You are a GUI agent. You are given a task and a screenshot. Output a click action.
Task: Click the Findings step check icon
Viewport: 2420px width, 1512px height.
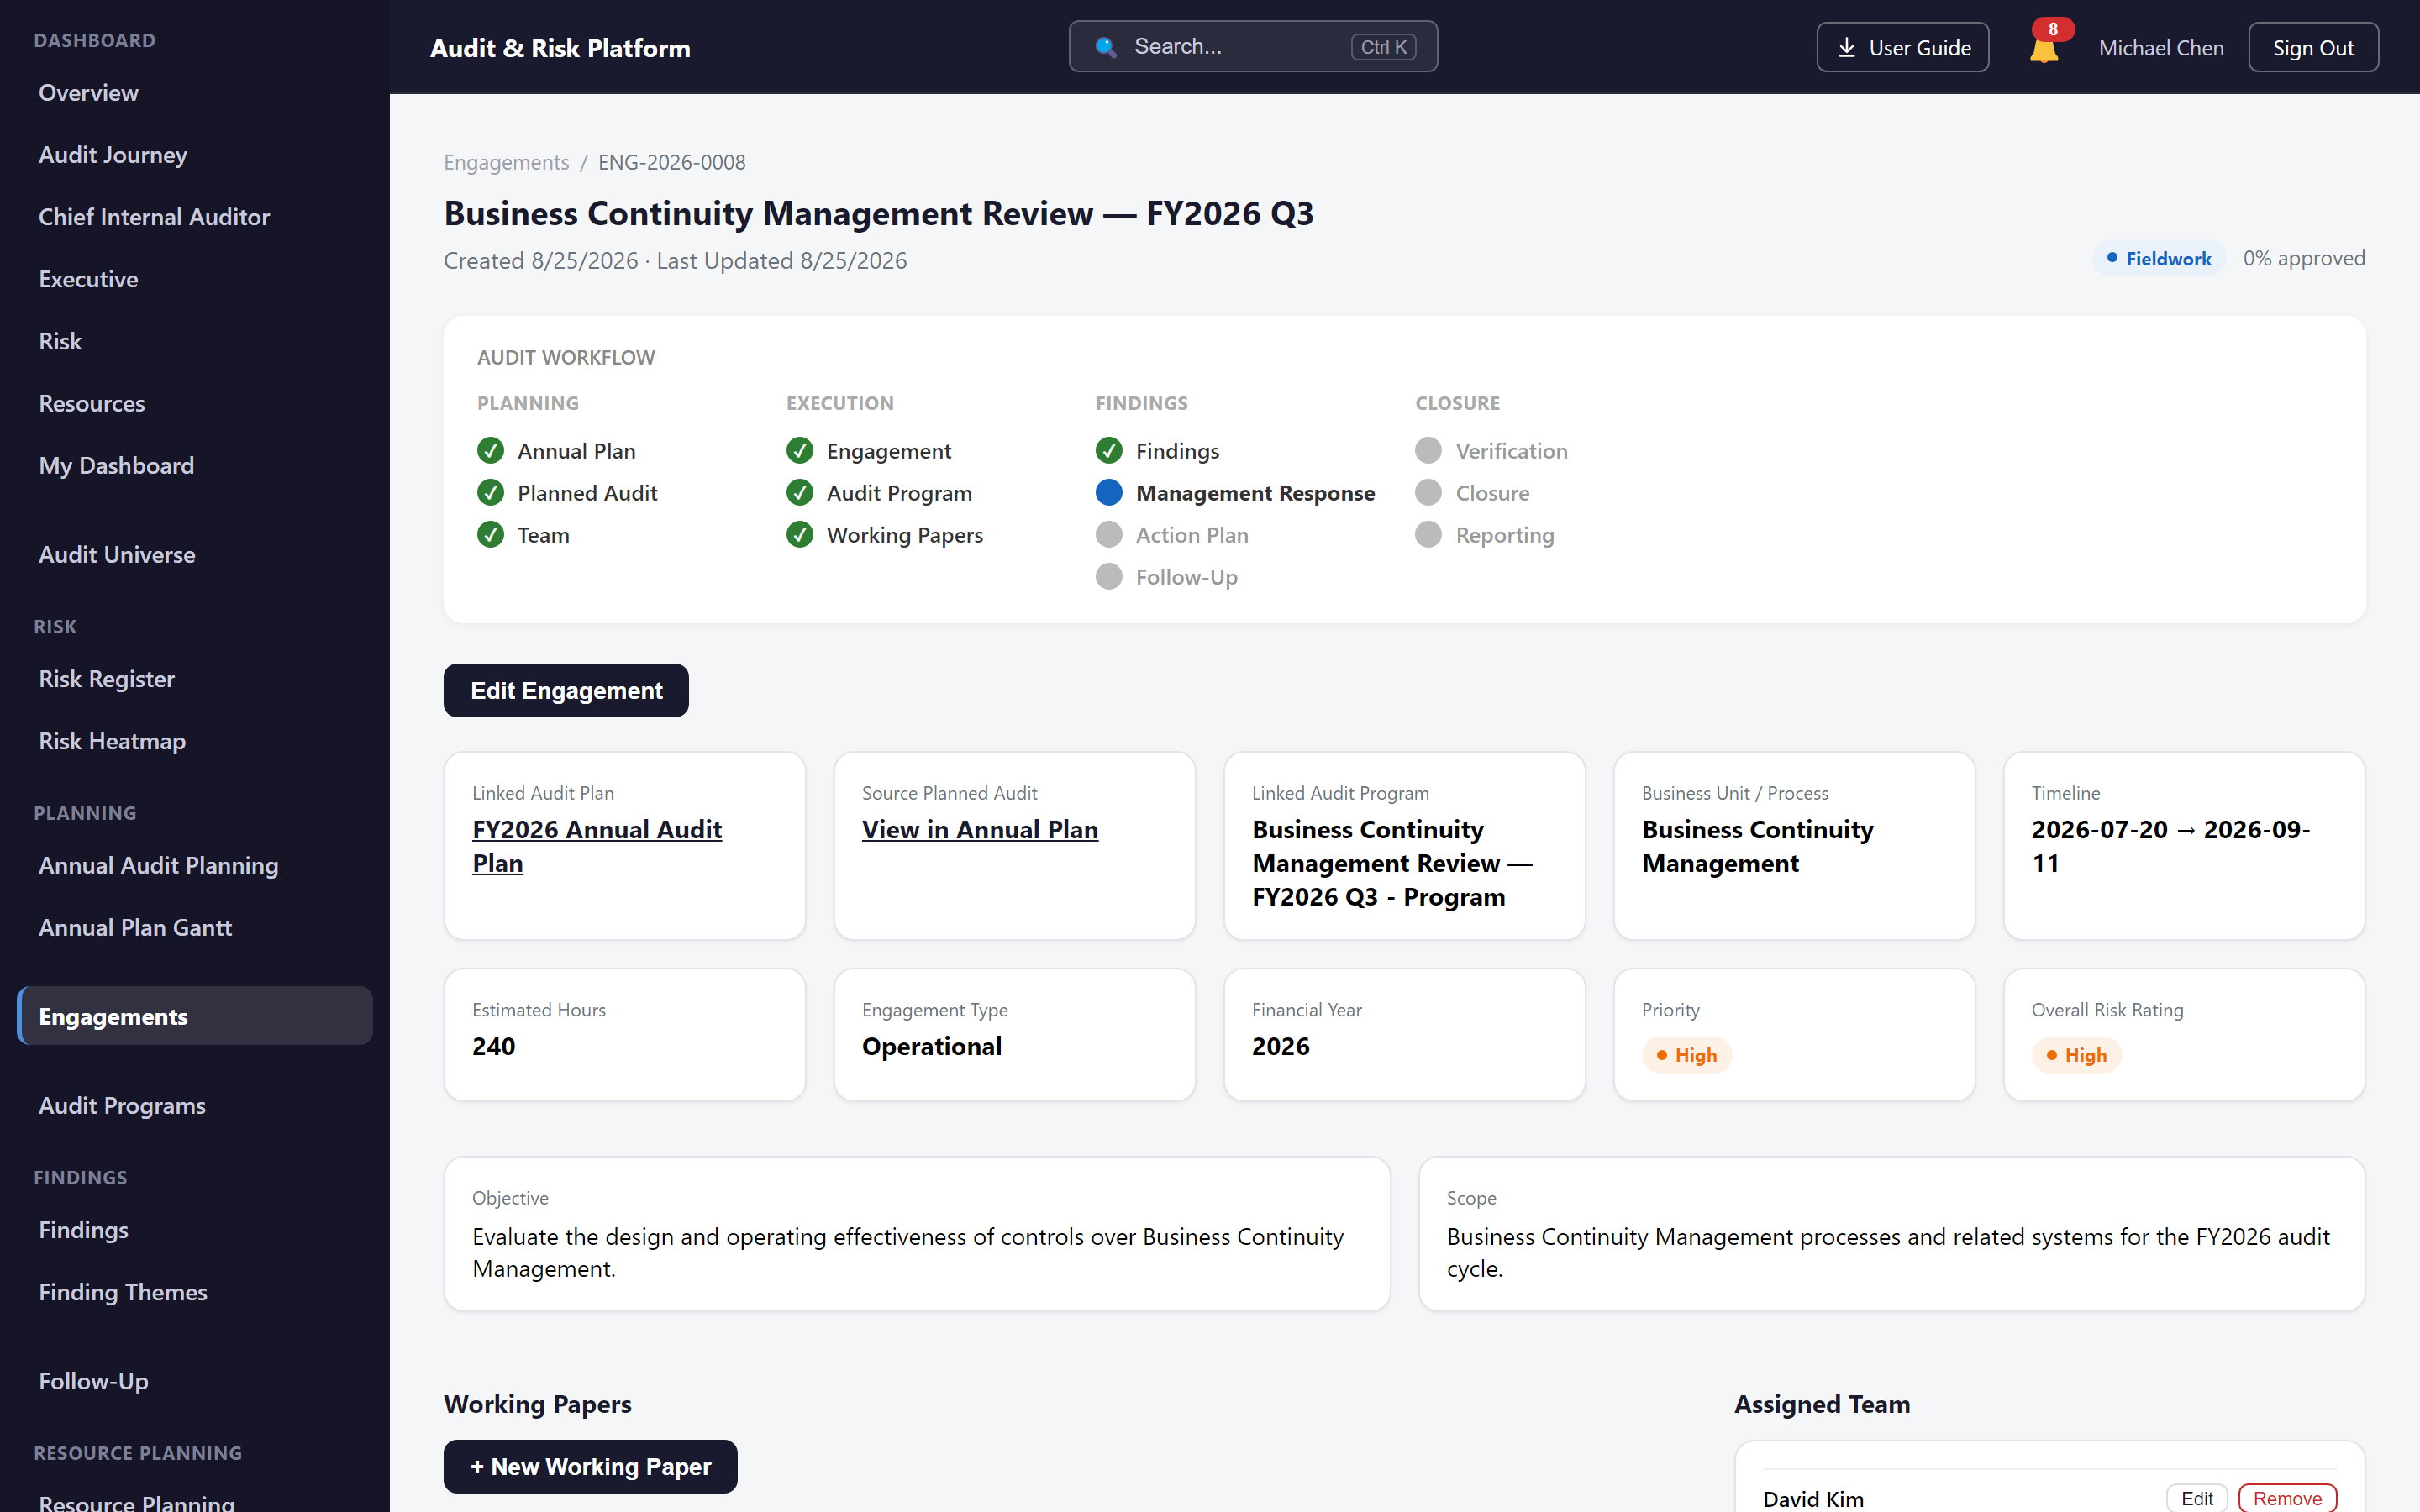(1109, 451)
